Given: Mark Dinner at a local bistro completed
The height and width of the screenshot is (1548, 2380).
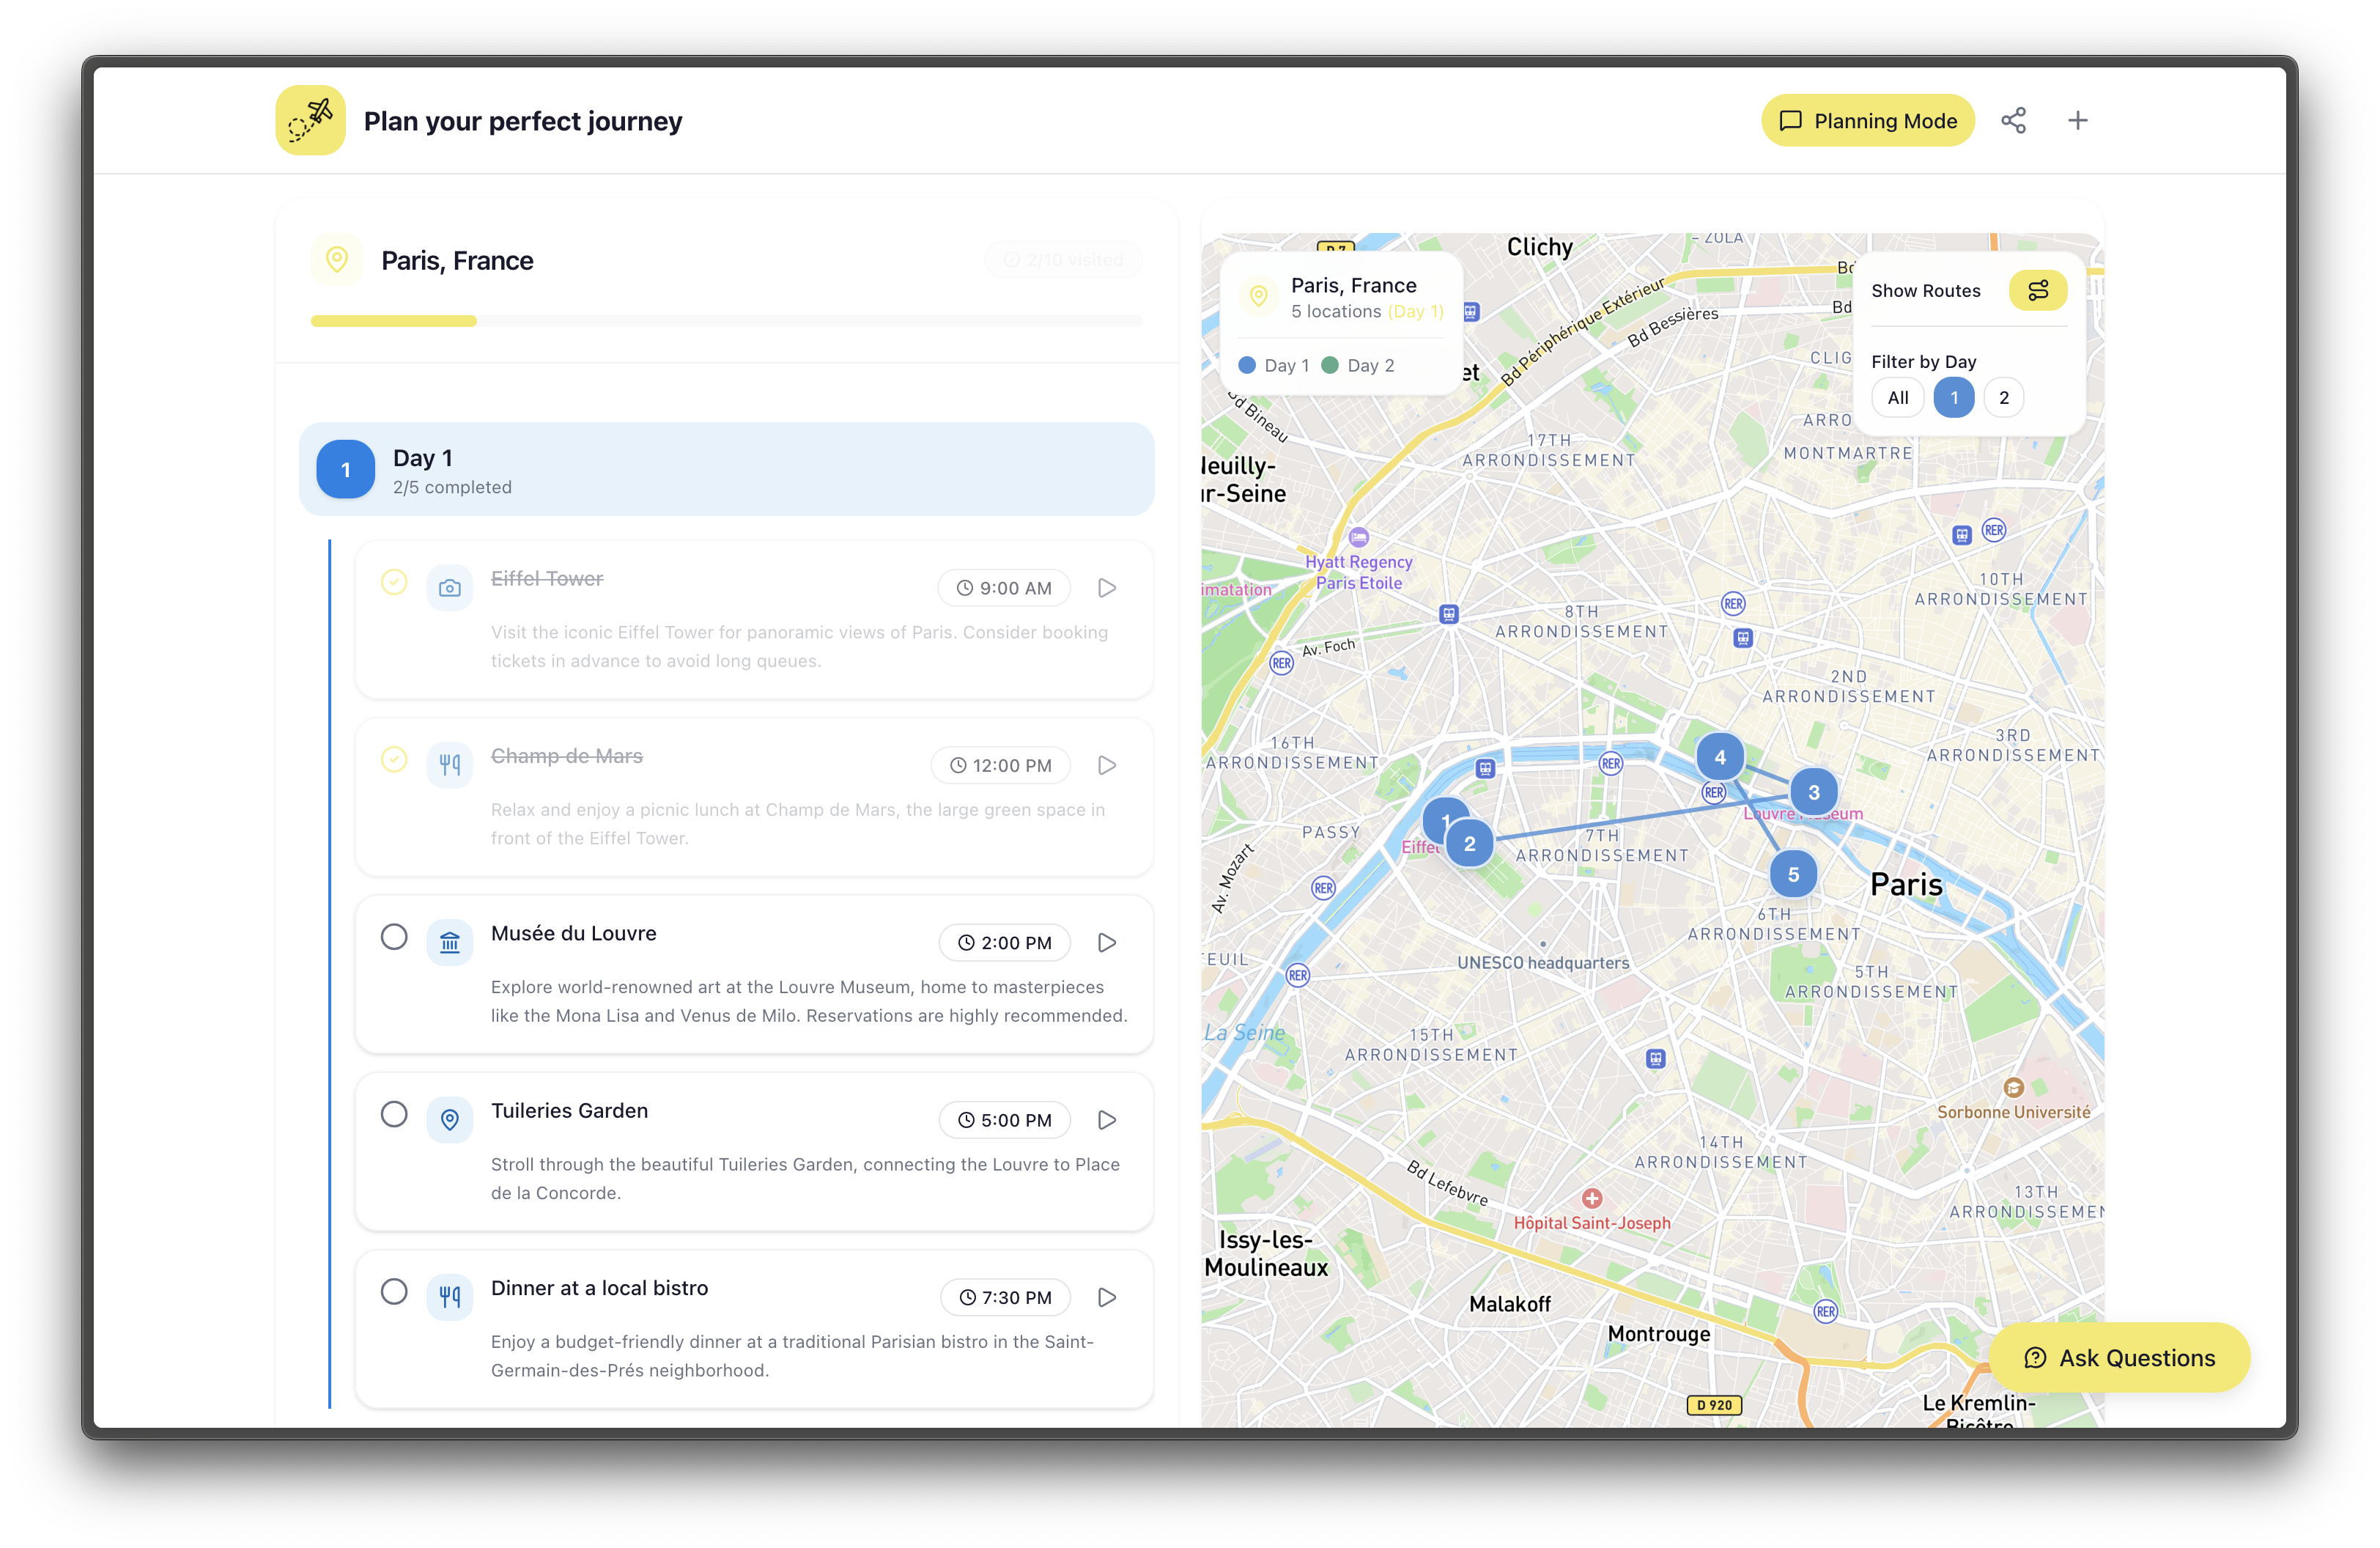Looking at the screenshot, I should [x=394, y=1291].
